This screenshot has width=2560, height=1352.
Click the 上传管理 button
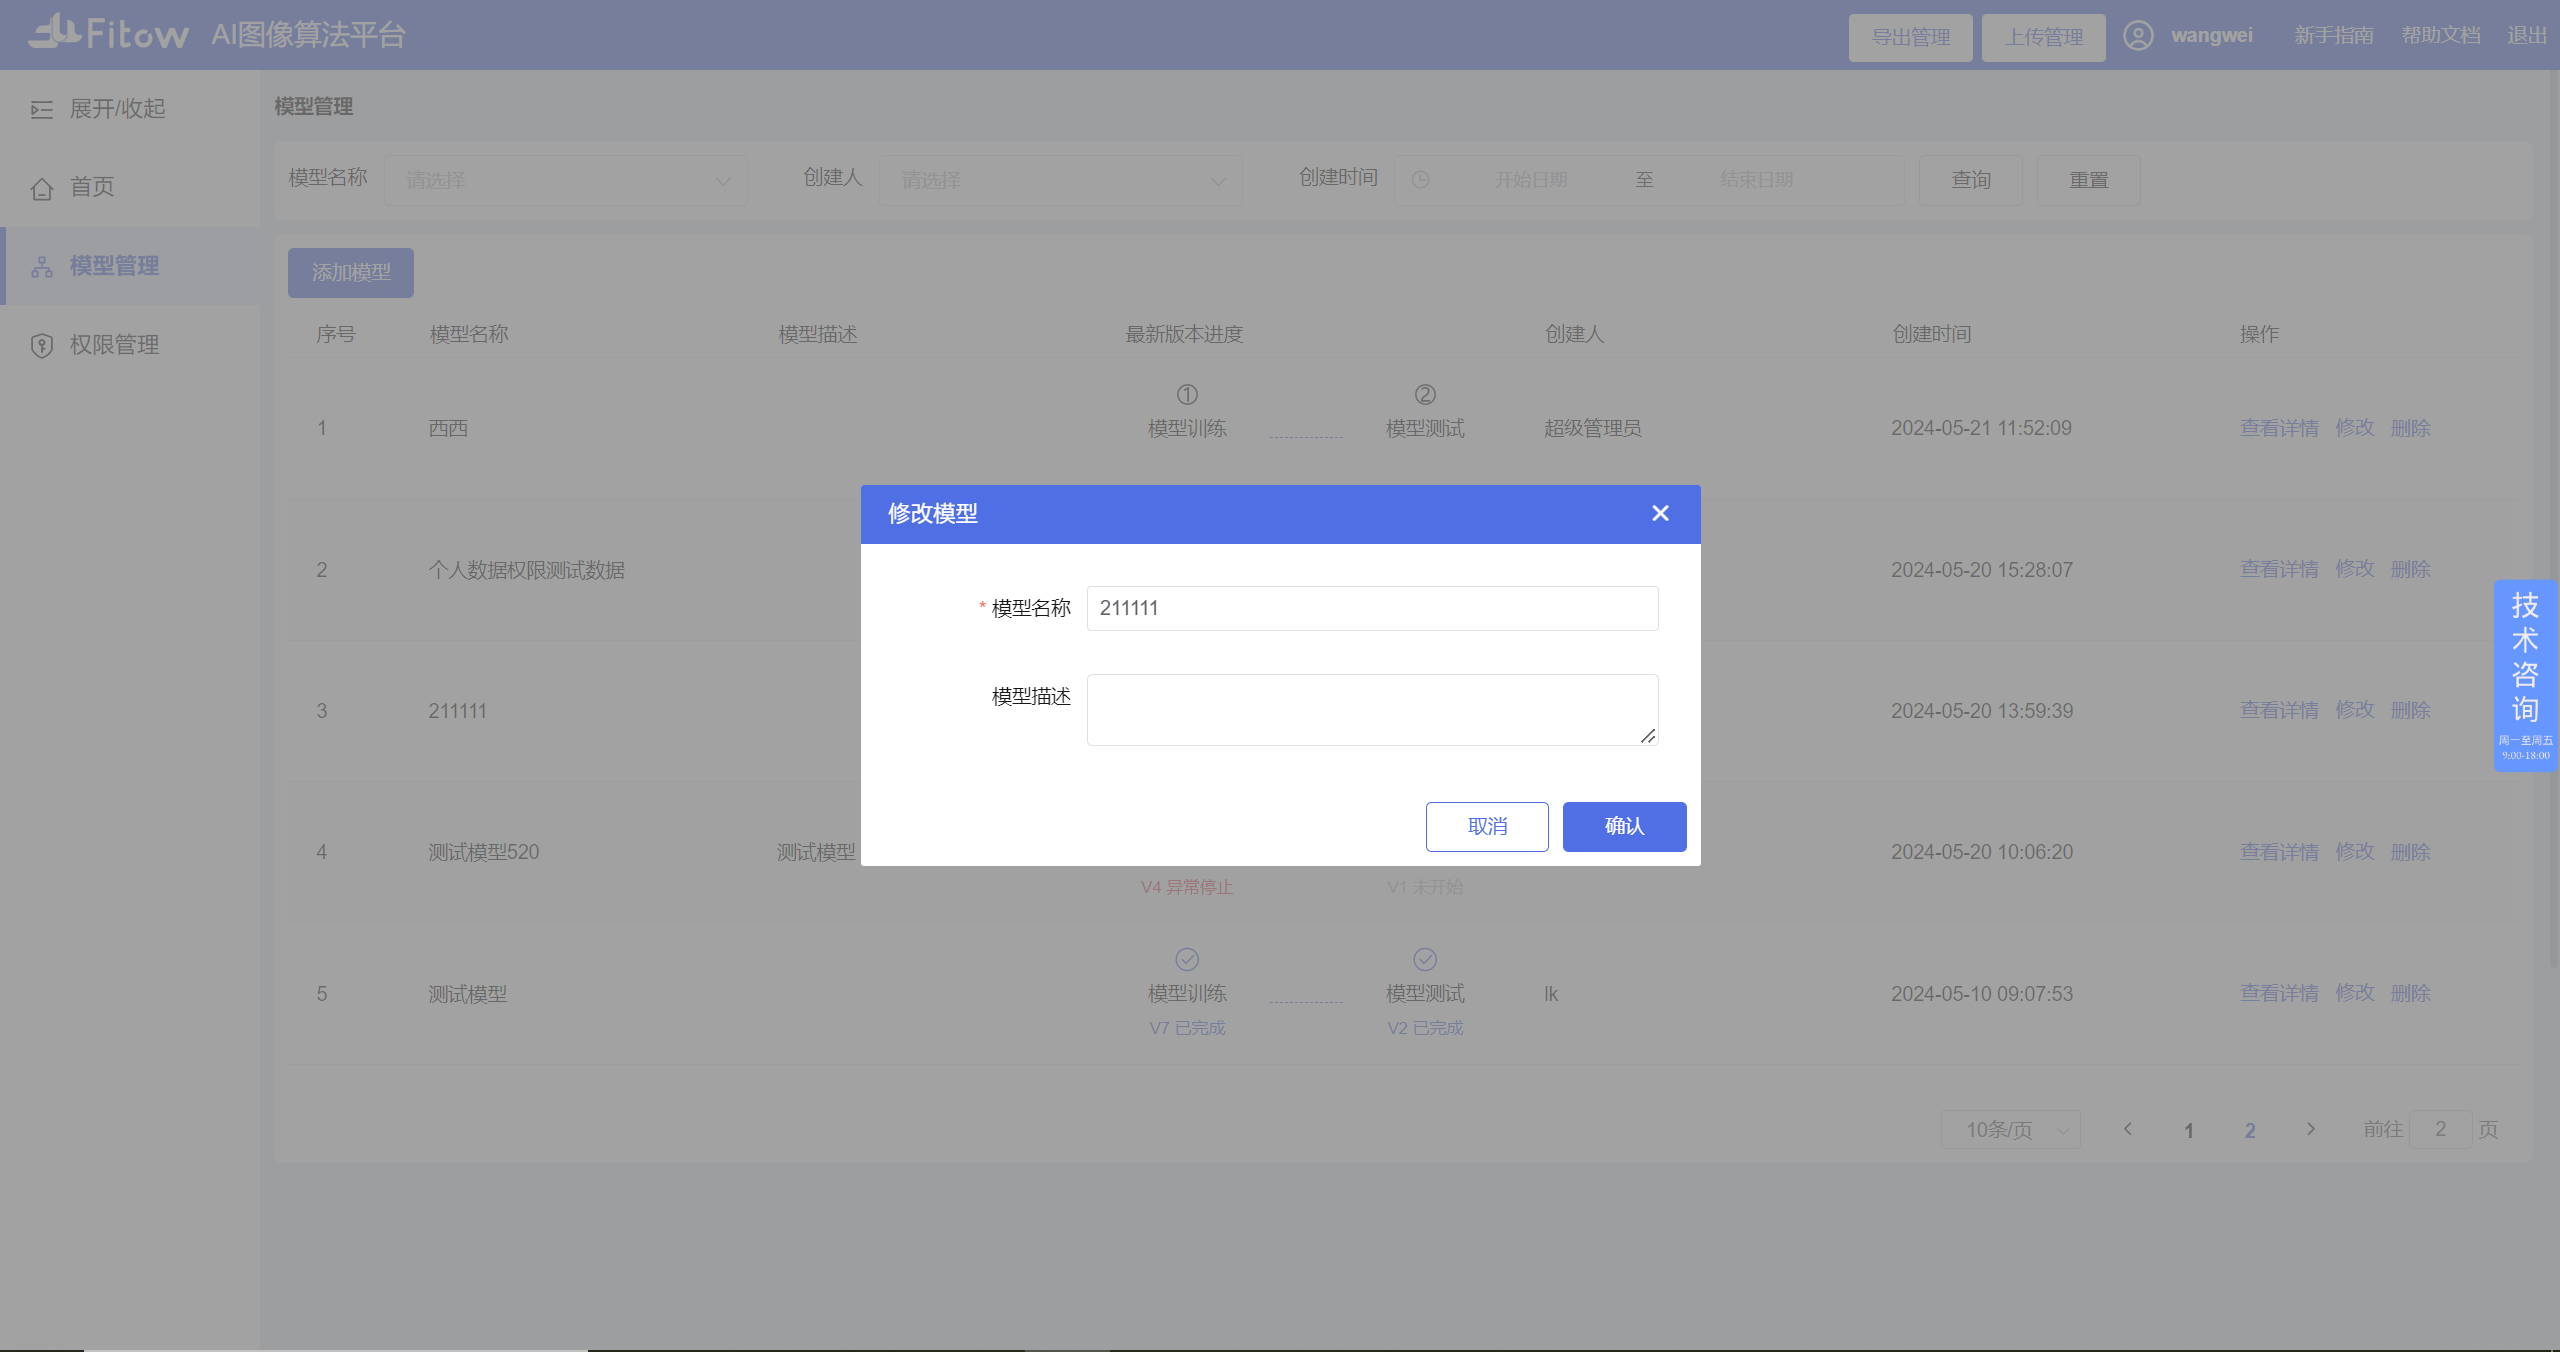(2043, 37)
